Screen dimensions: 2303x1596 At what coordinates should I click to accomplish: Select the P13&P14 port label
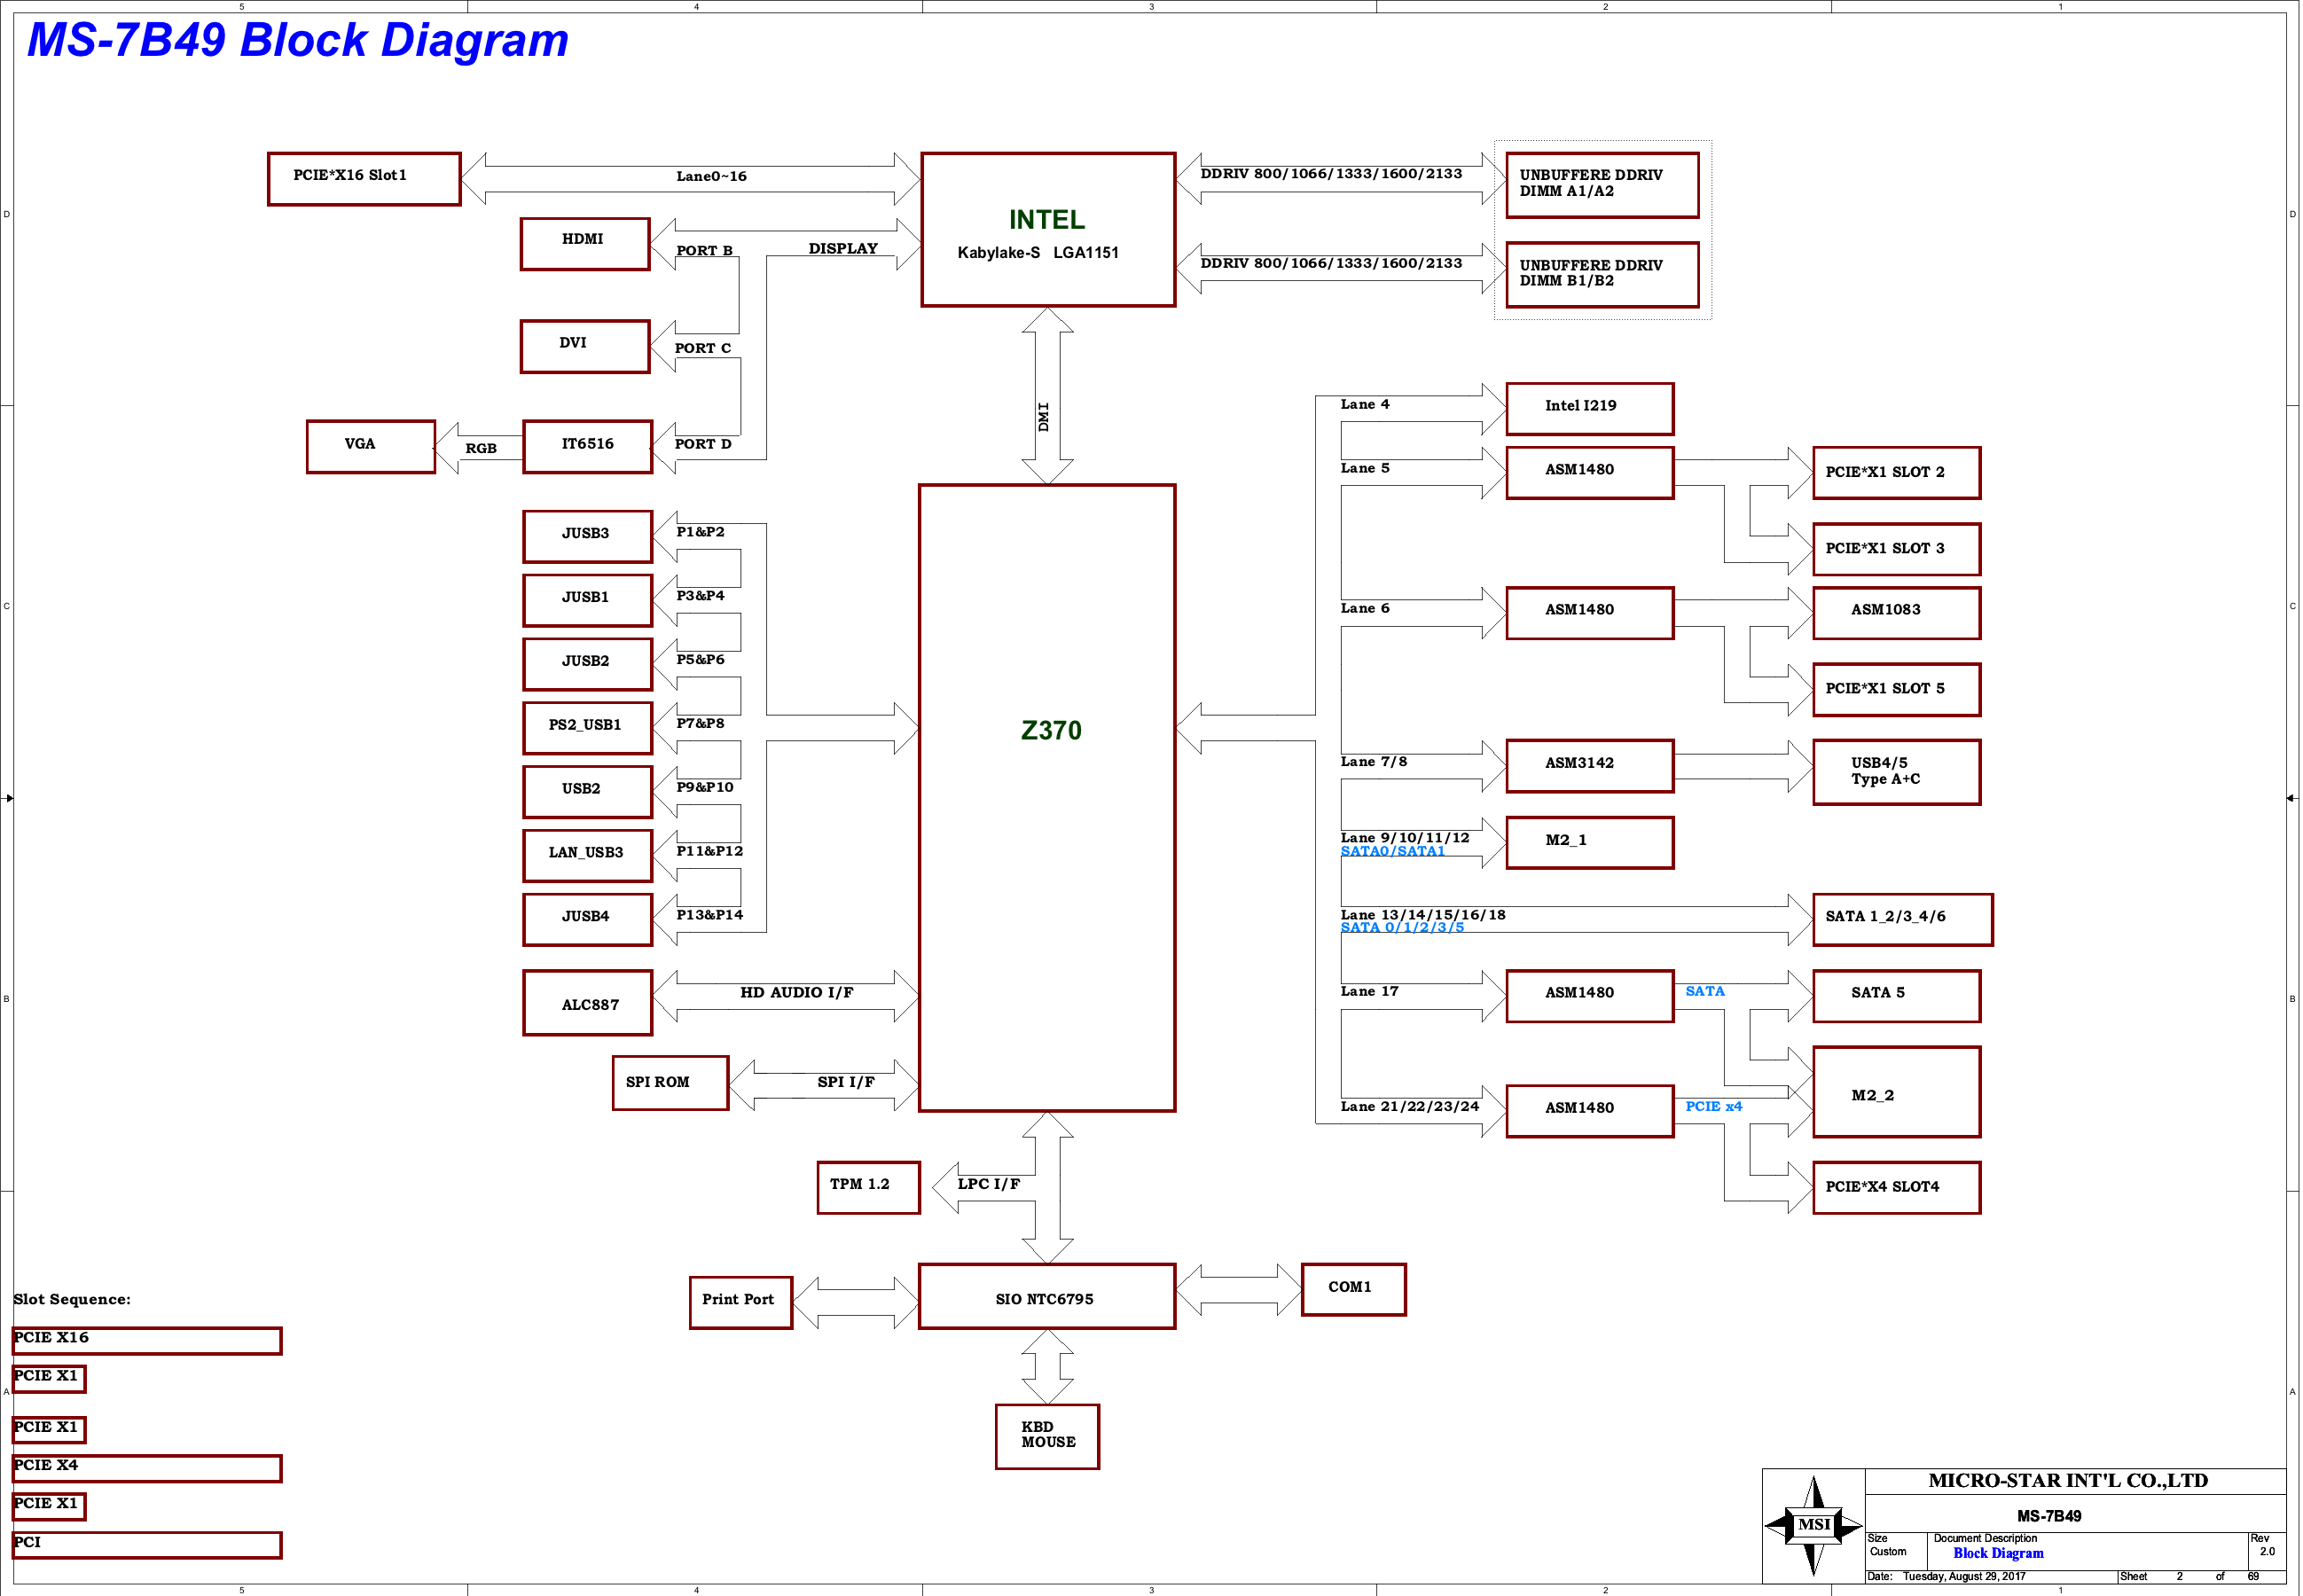coord(709,915)
